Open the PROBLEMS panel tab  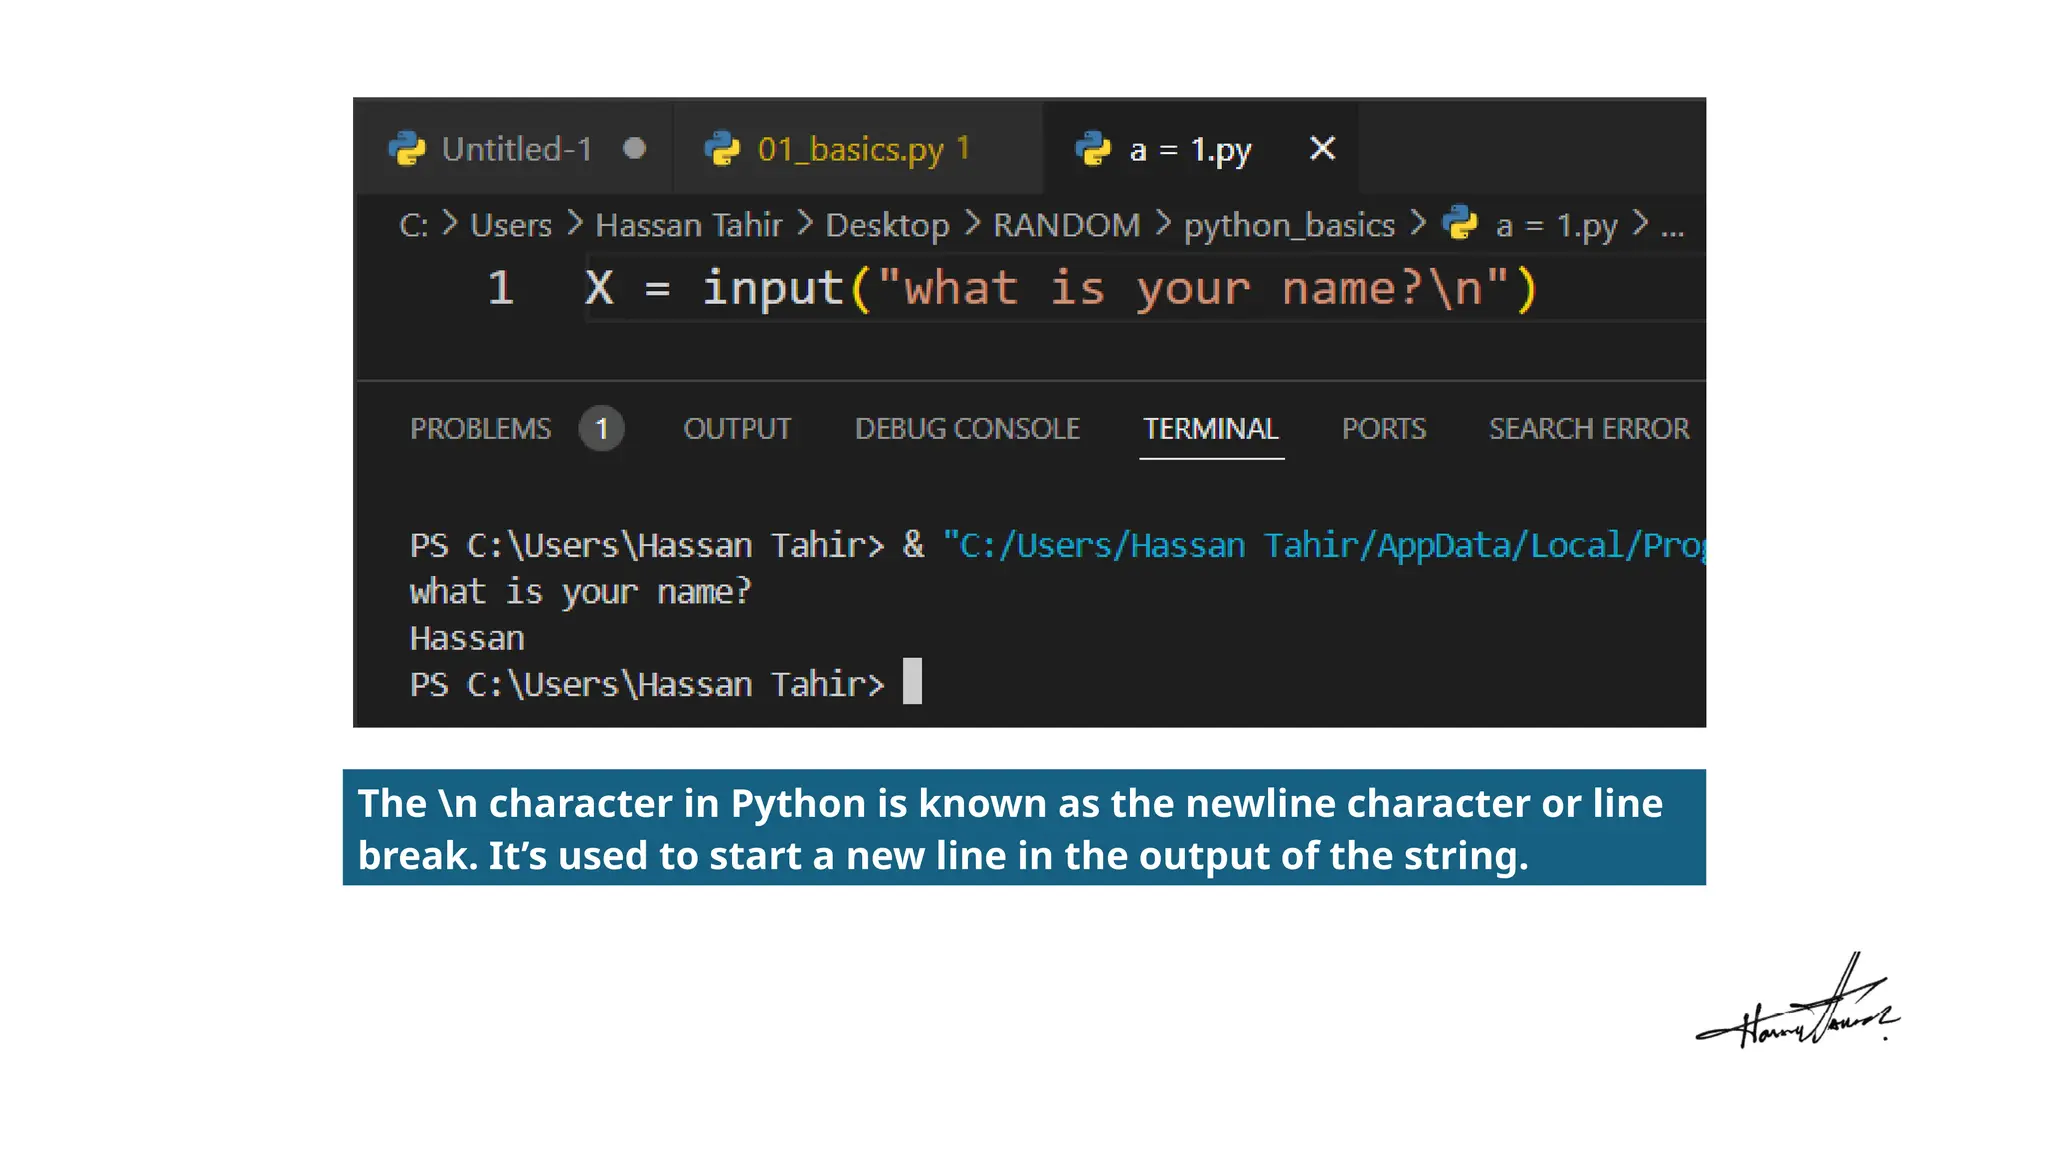coord(480,429)
